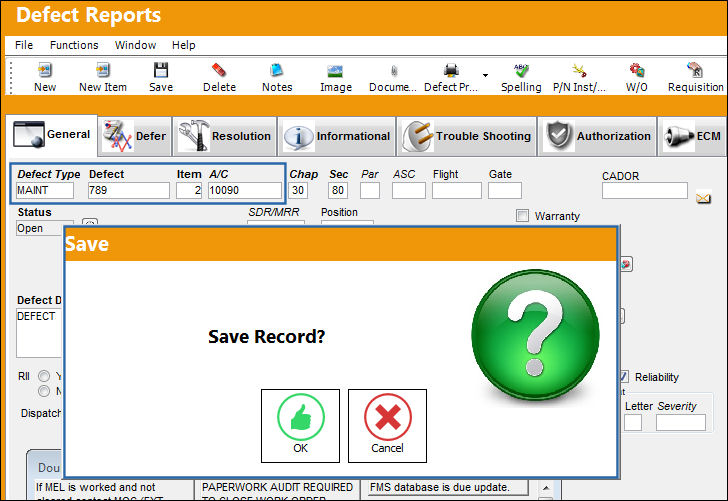This screenshot has height=501, width=728.
Task: Switch to the Trouble Shooting tab
Action: coord(467,136)
